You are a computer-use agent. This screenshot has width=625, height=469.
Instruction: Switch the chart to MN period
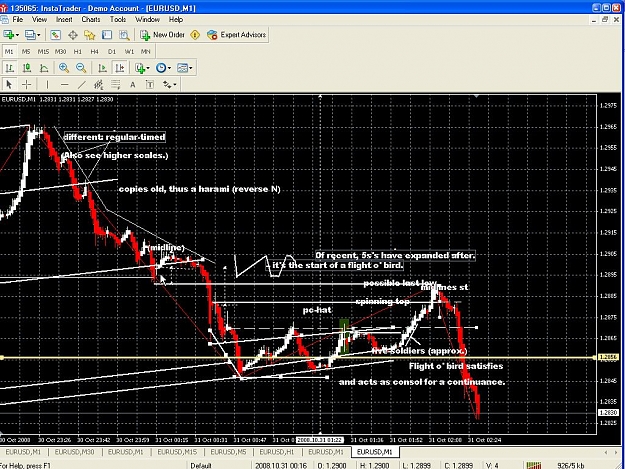[145, 51]
